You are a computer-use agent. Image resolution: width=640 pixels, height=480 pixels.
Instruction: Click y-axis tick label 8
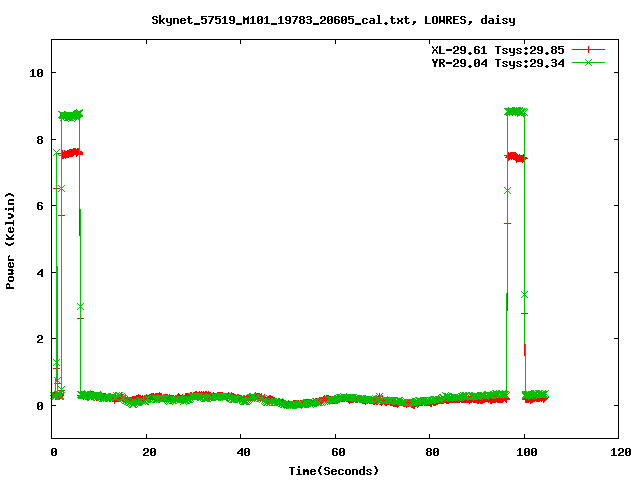point(40,140)
